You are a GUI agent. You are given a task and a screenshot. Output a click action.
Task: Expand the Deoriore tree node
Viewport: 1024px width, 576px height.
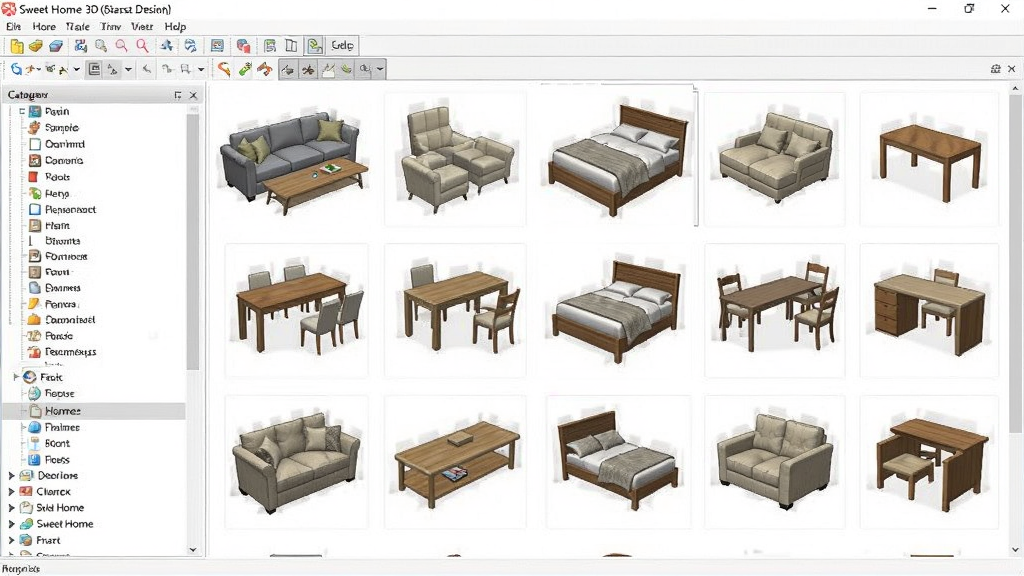[11, 475]
